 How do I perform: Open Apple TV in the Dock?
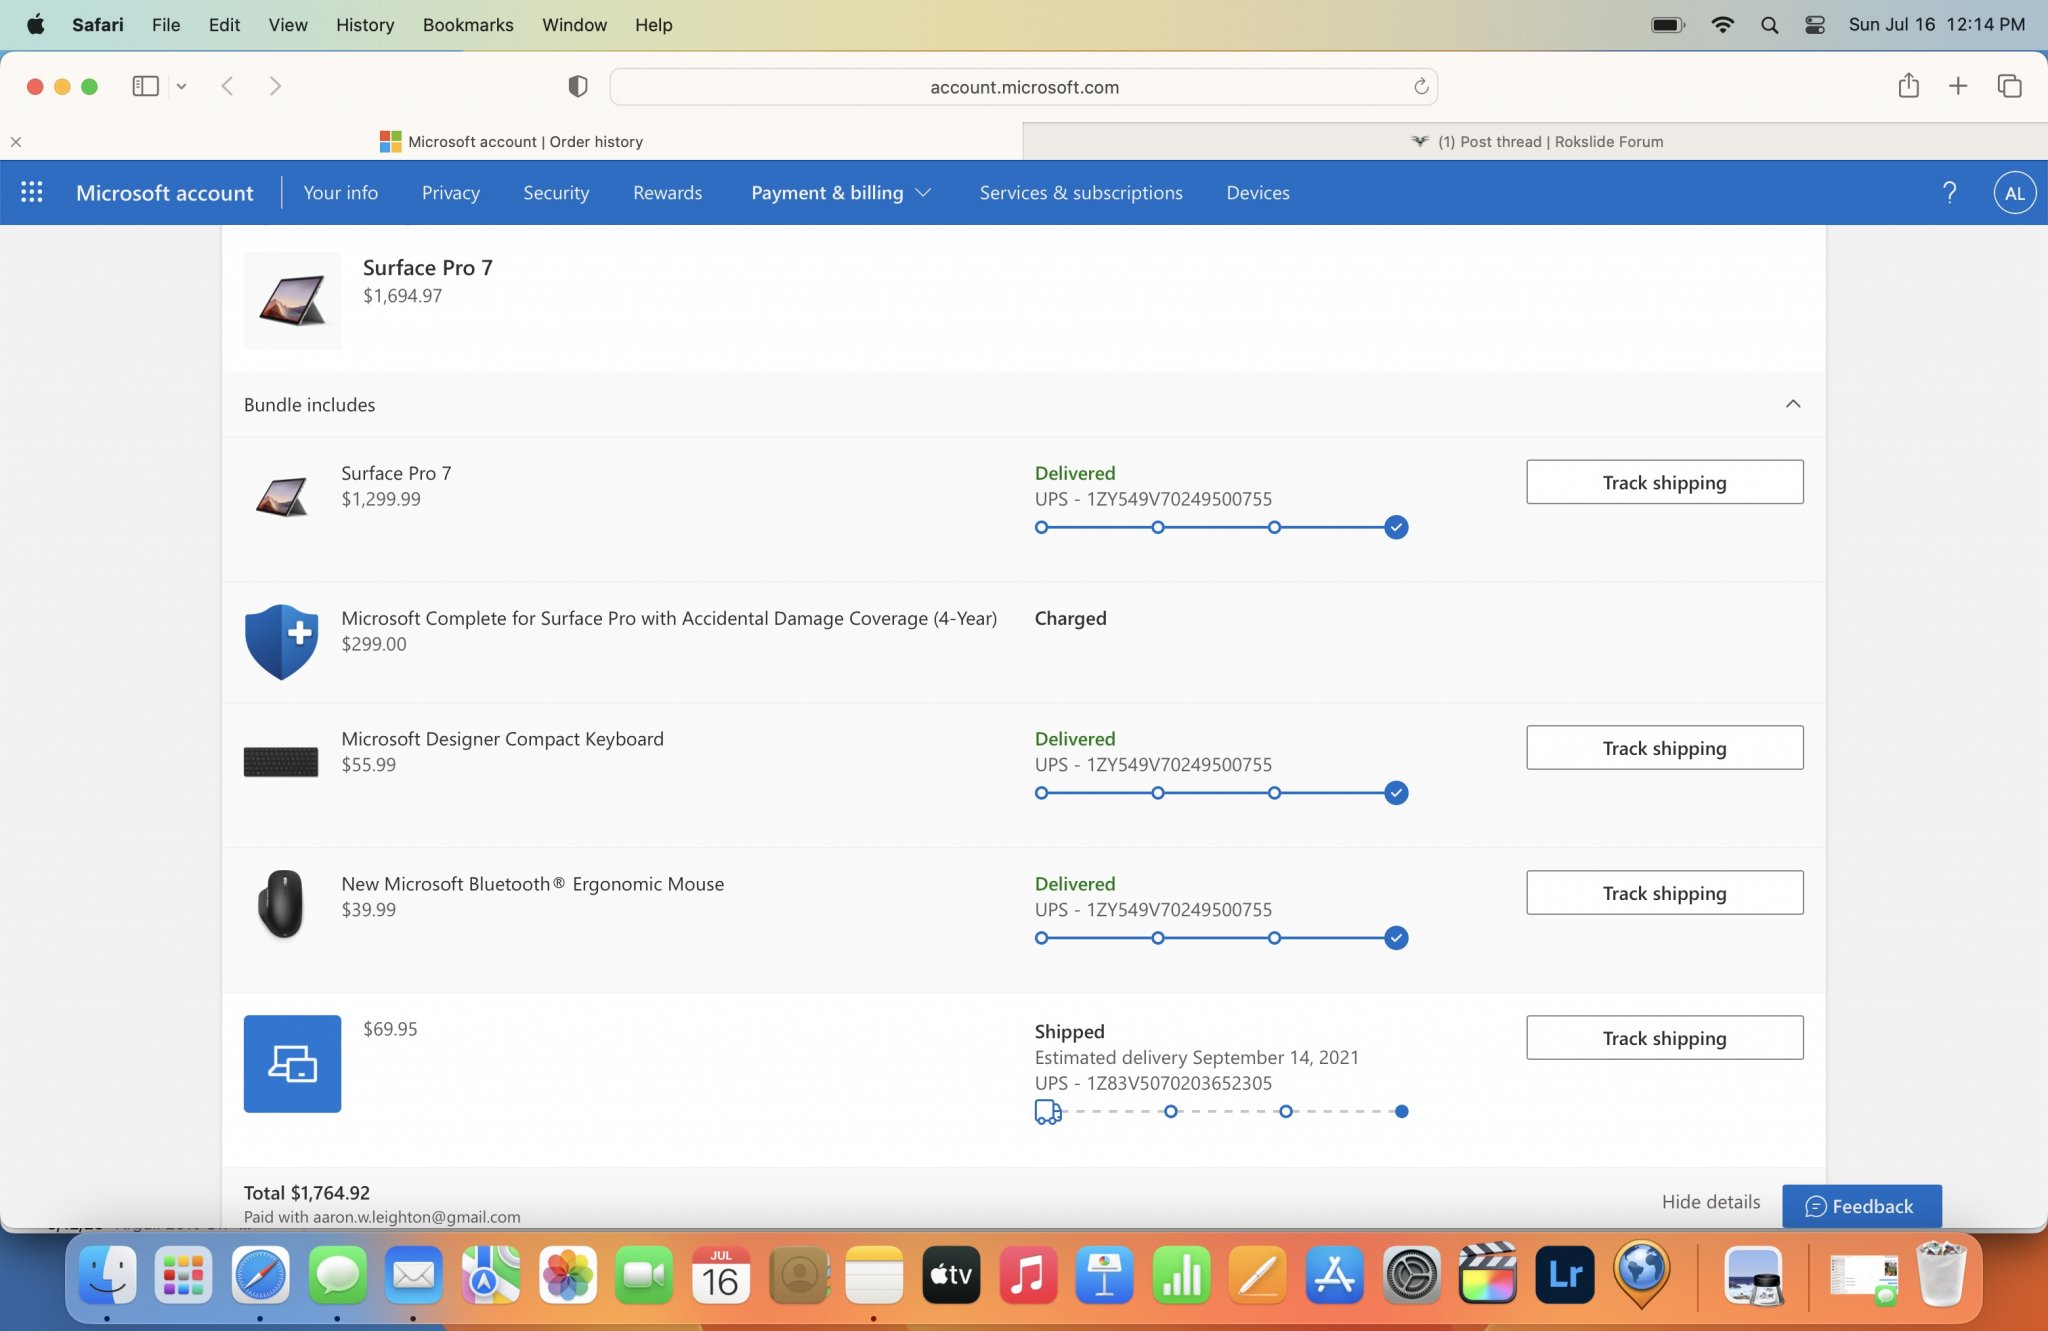pos(951,1275)
